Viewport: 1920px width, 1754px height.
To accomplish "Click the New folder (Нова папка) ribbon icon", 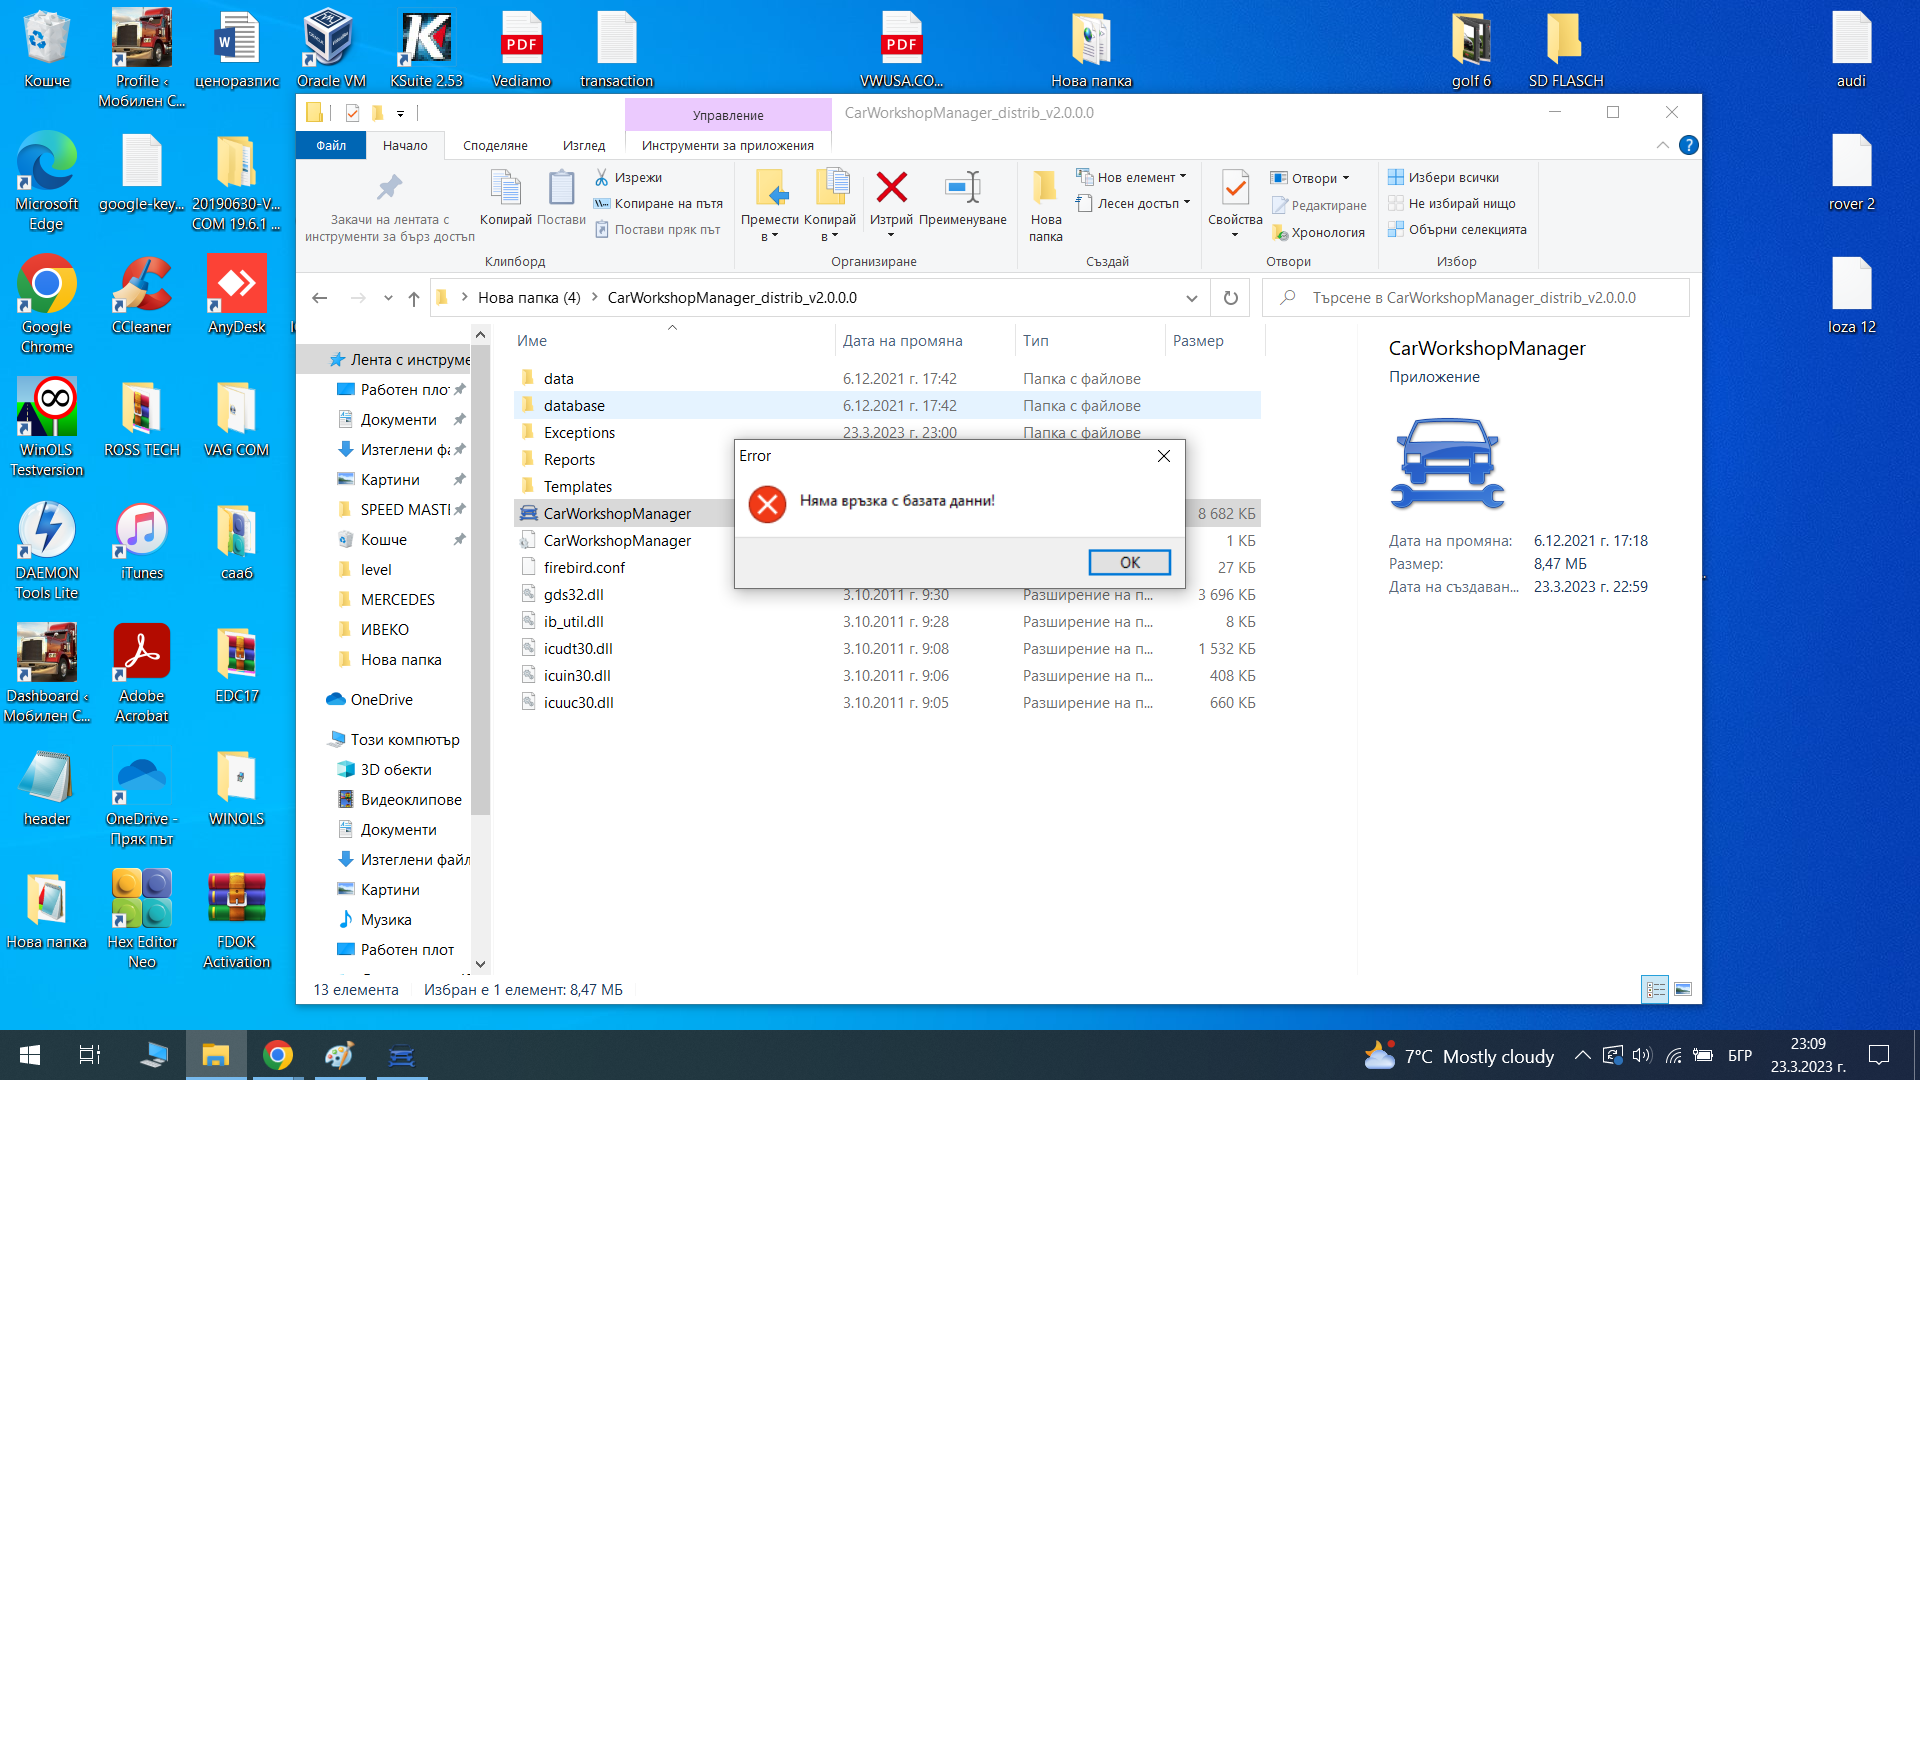I will click(1045, 188).
